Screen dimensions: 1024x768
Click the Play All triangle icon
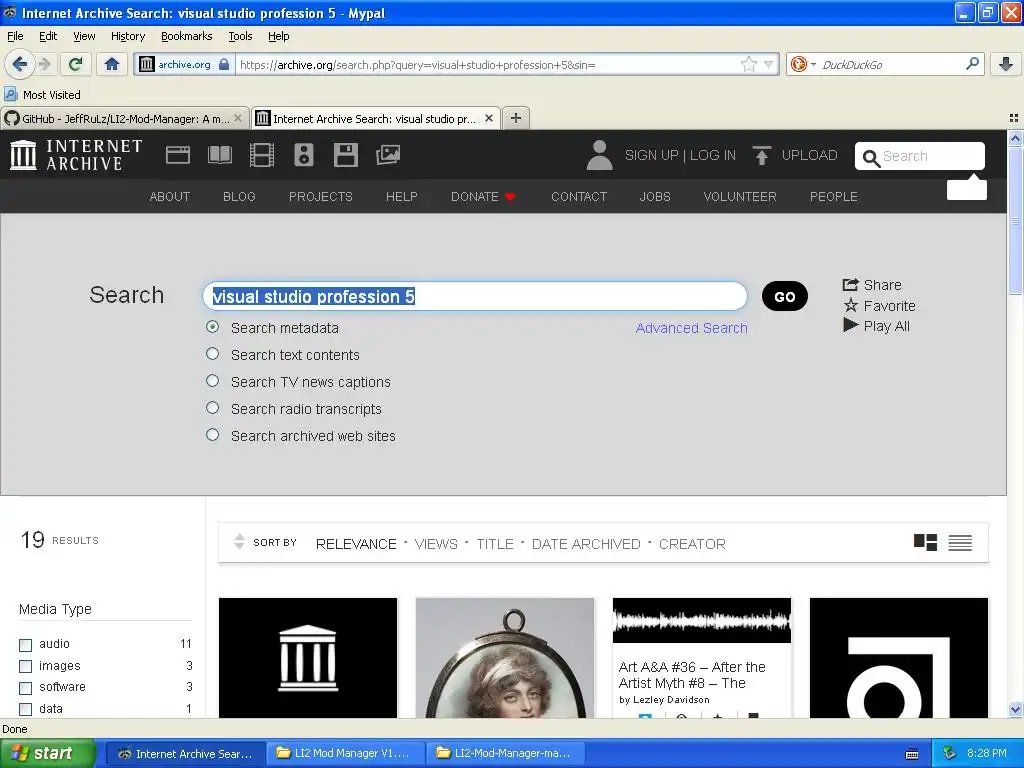pos(850,325)
